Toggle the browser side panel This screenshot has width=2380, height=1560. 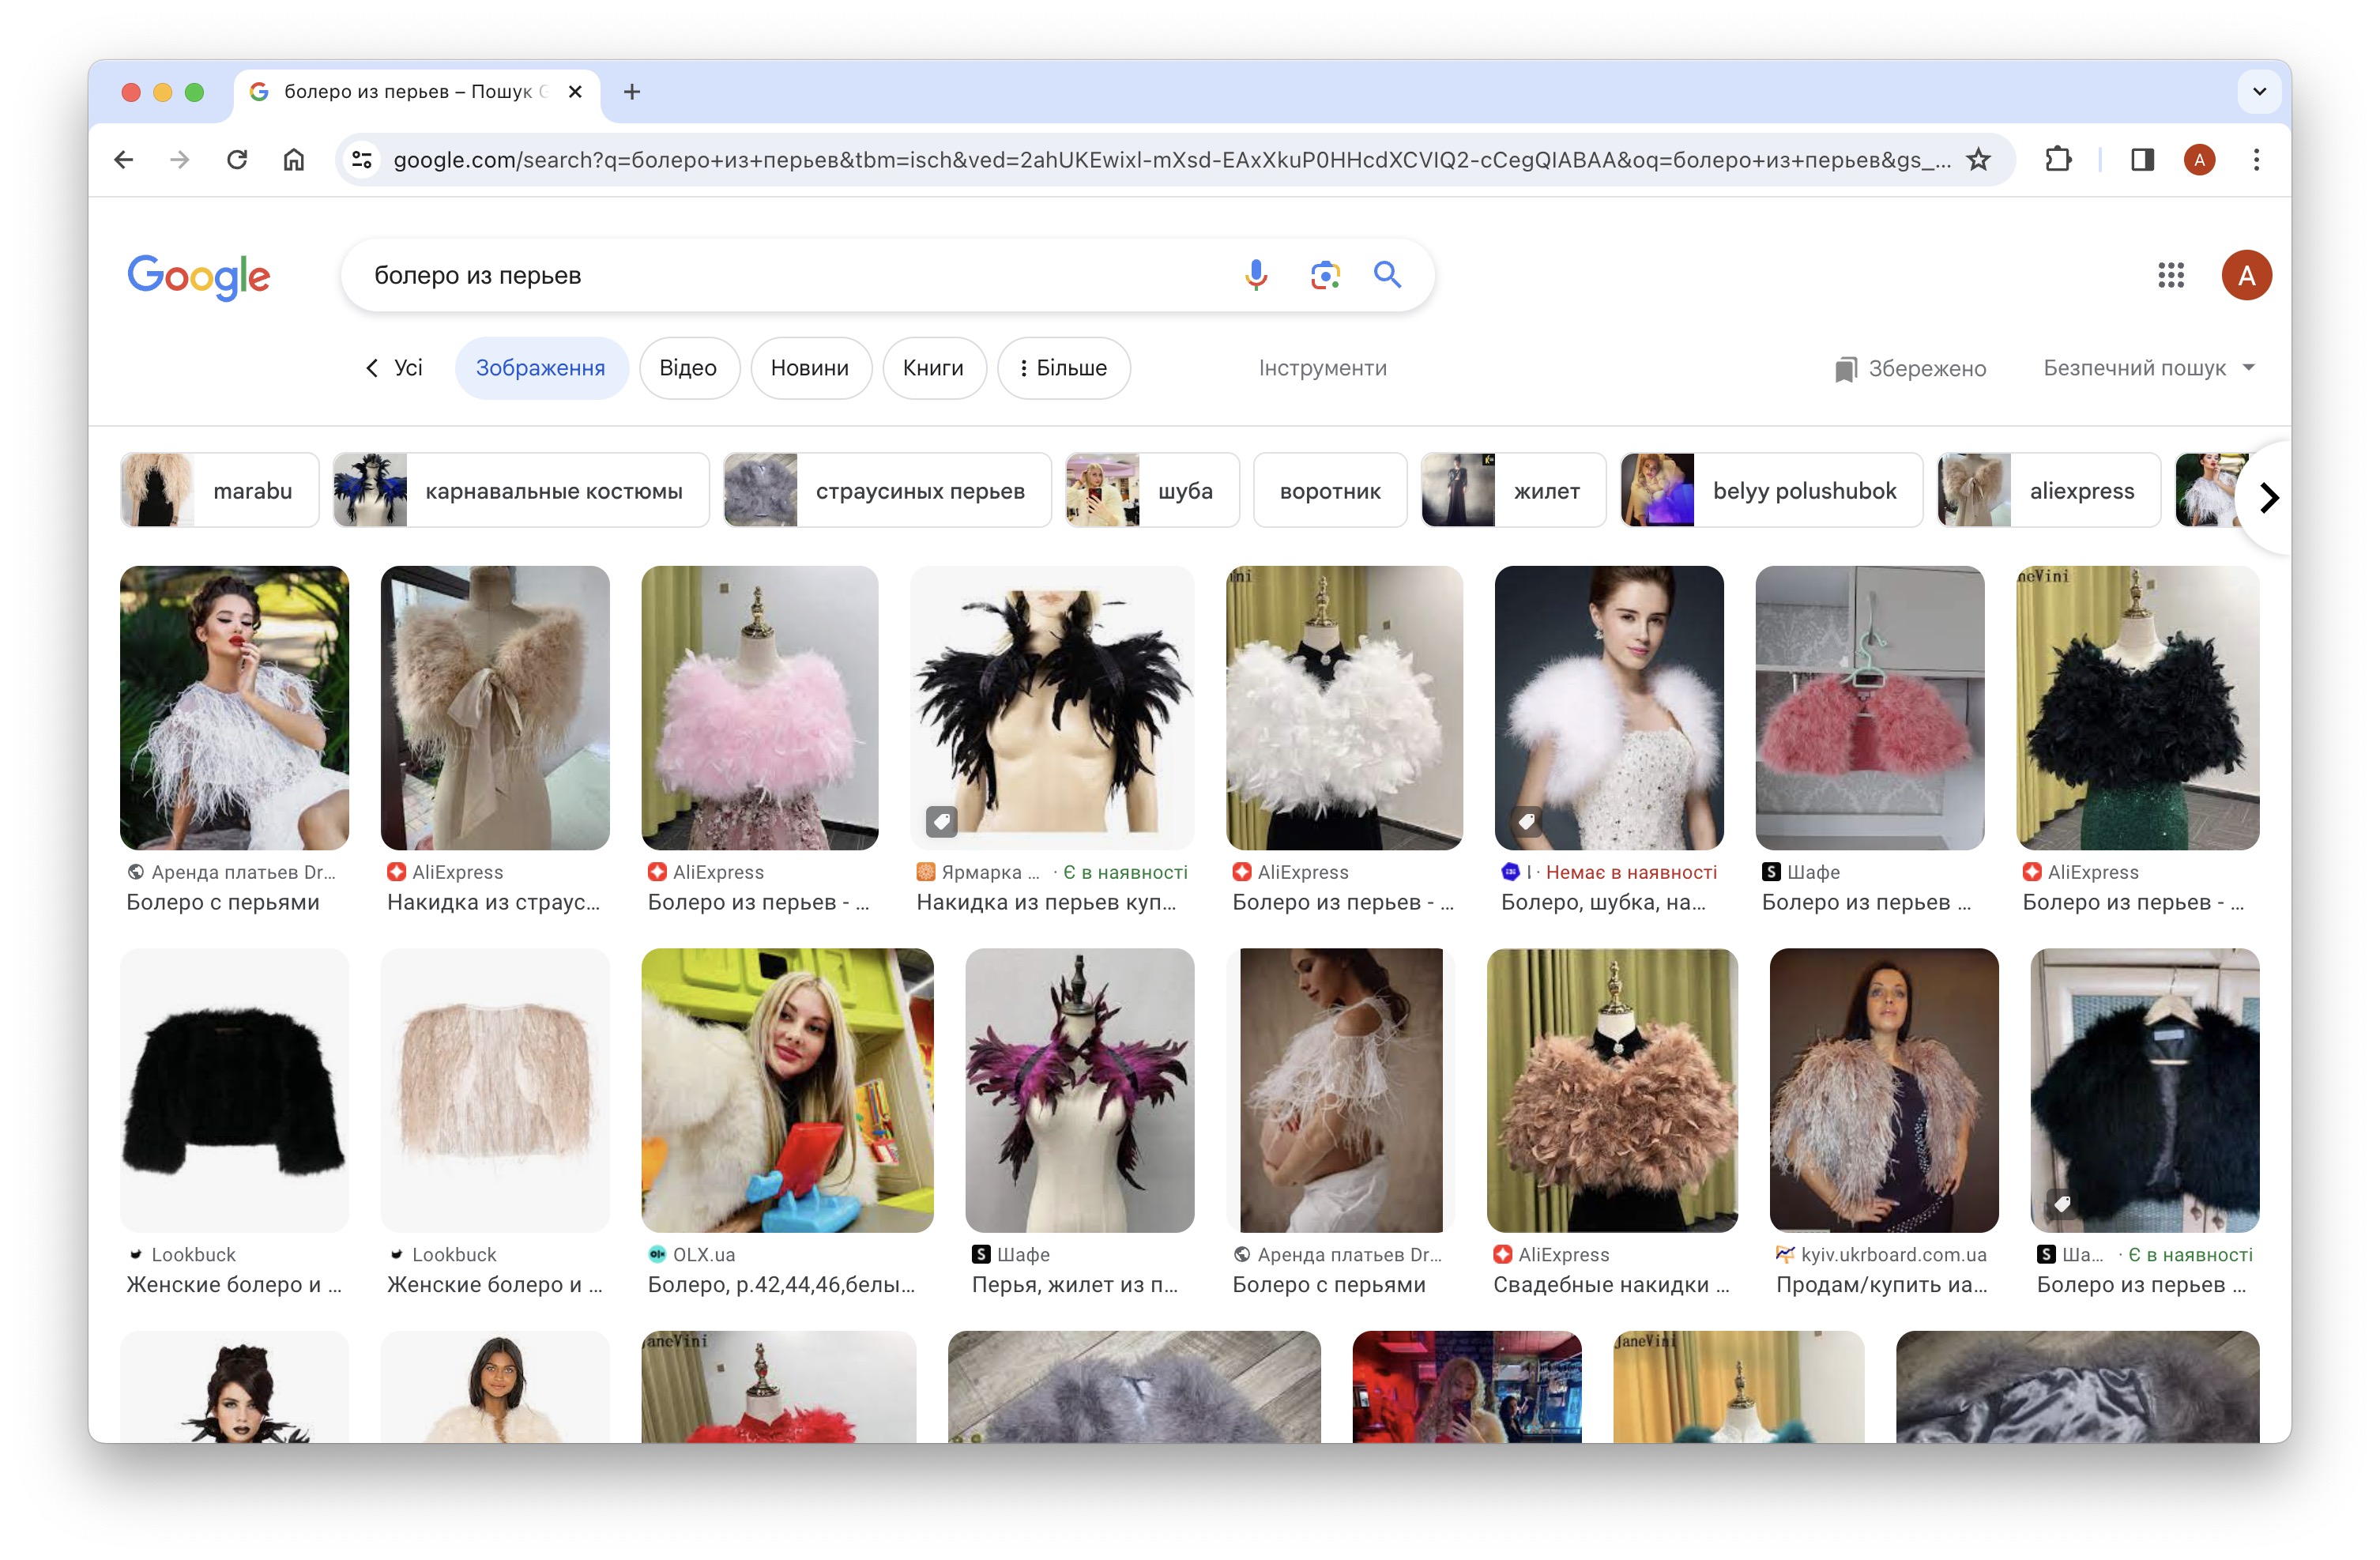pyautogui.click(x=2141, y=160)
